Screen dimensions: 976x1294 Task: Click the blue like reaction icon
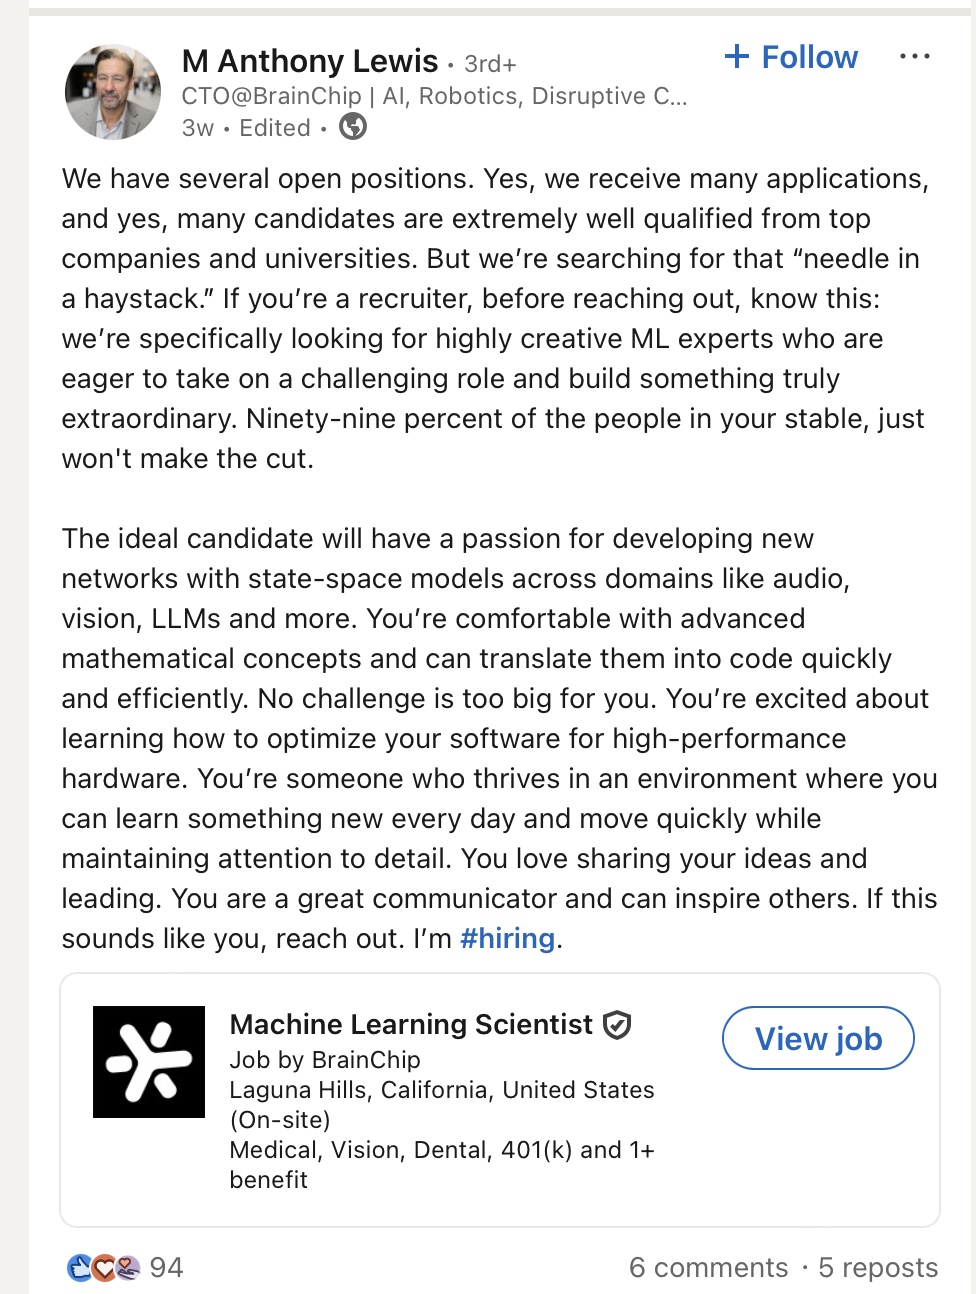[x=79, y=1268]
